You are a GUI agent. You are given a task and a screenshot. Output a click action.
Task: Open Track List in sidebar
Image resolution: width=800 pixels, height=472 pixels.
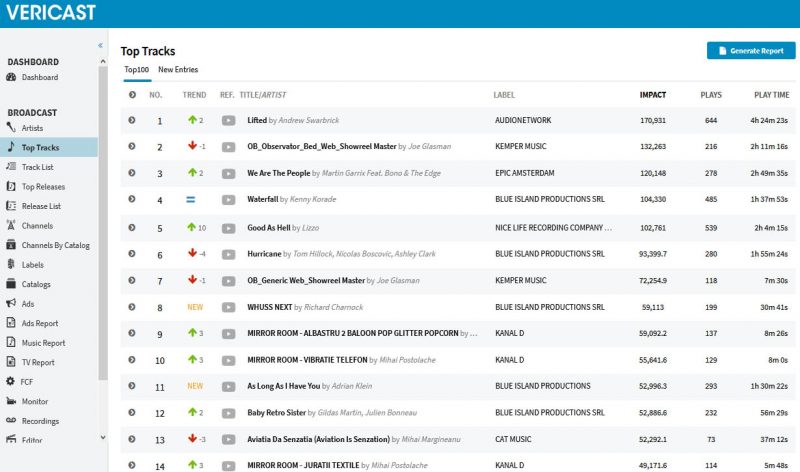[37, 167]
